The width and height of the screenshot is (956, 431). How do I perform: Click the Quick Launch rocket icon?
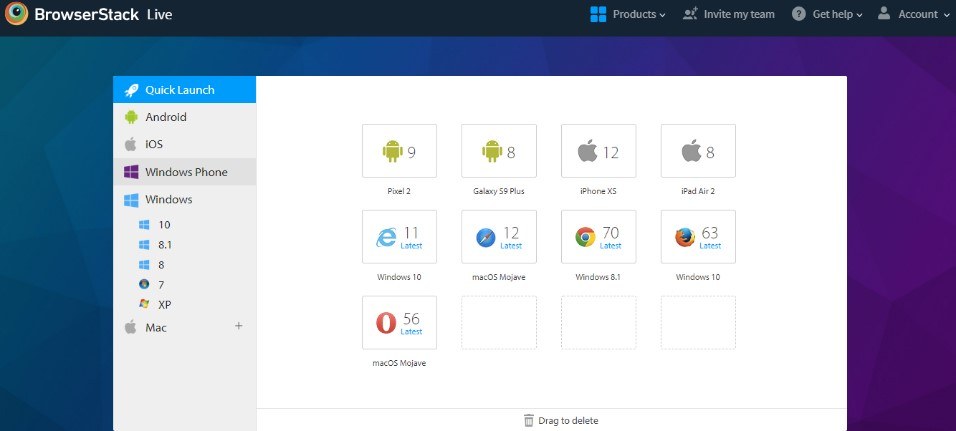click(x=131, y=90)
